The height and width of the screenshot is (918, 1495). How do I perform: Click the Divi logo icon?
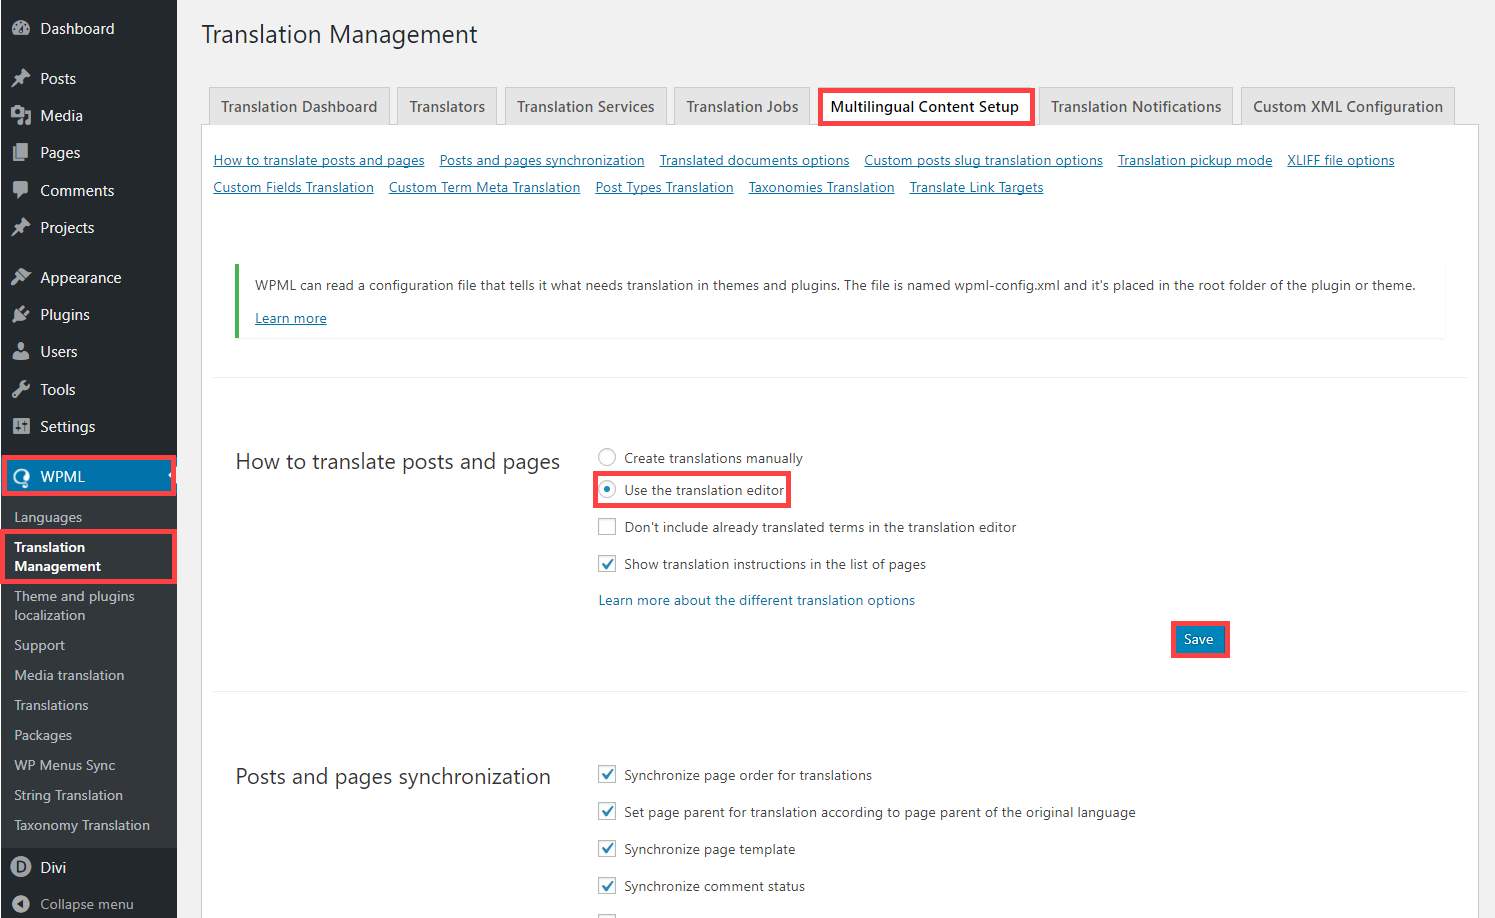click(x=21, y=867)
